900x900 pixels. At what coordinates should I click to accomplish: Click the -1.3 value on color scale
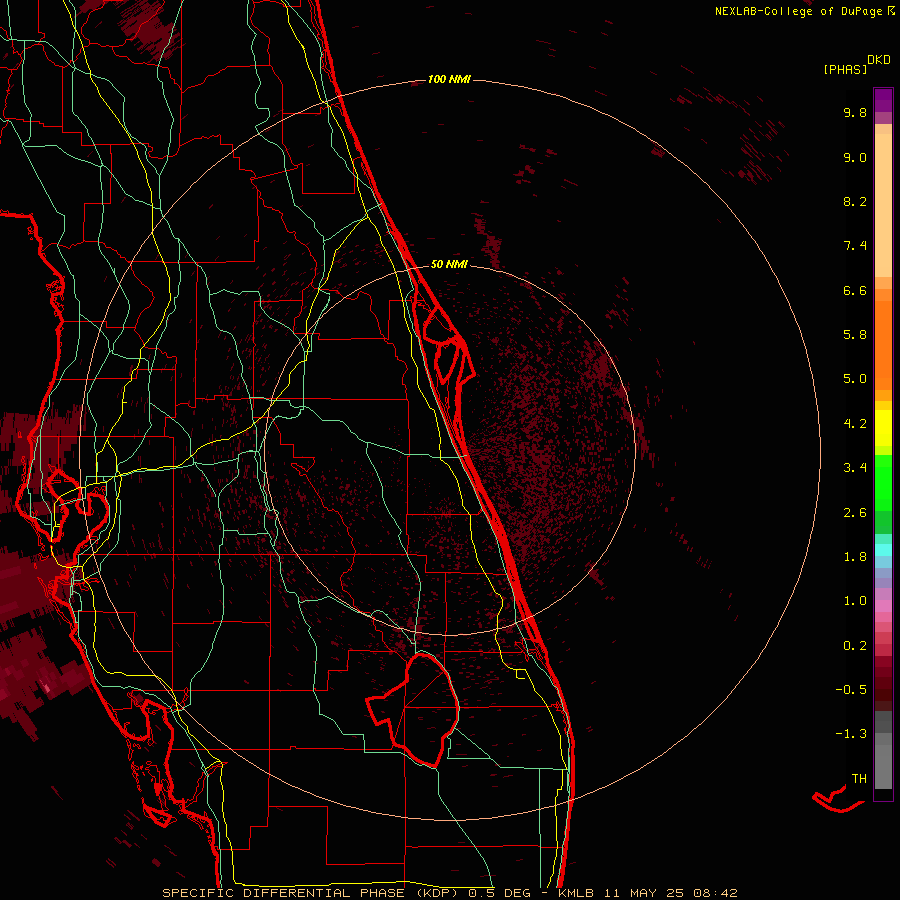pos(851,734)
